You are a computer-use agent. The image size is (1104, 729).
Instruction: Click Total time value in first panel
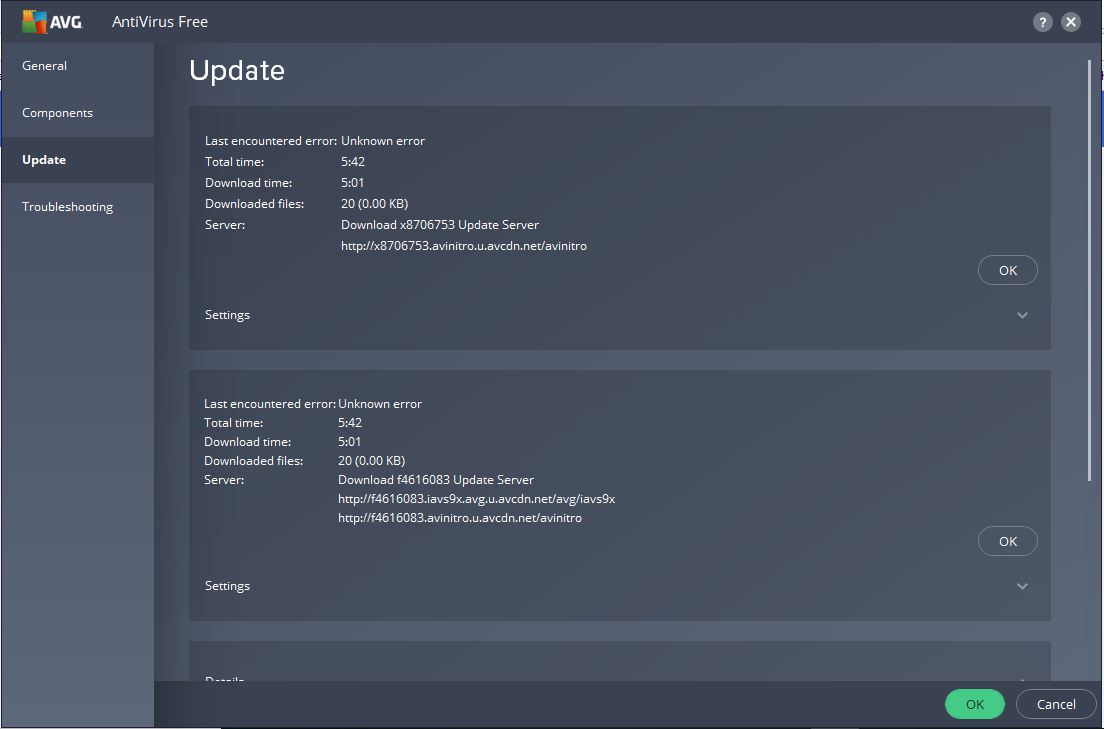click(x=353, y=161)
